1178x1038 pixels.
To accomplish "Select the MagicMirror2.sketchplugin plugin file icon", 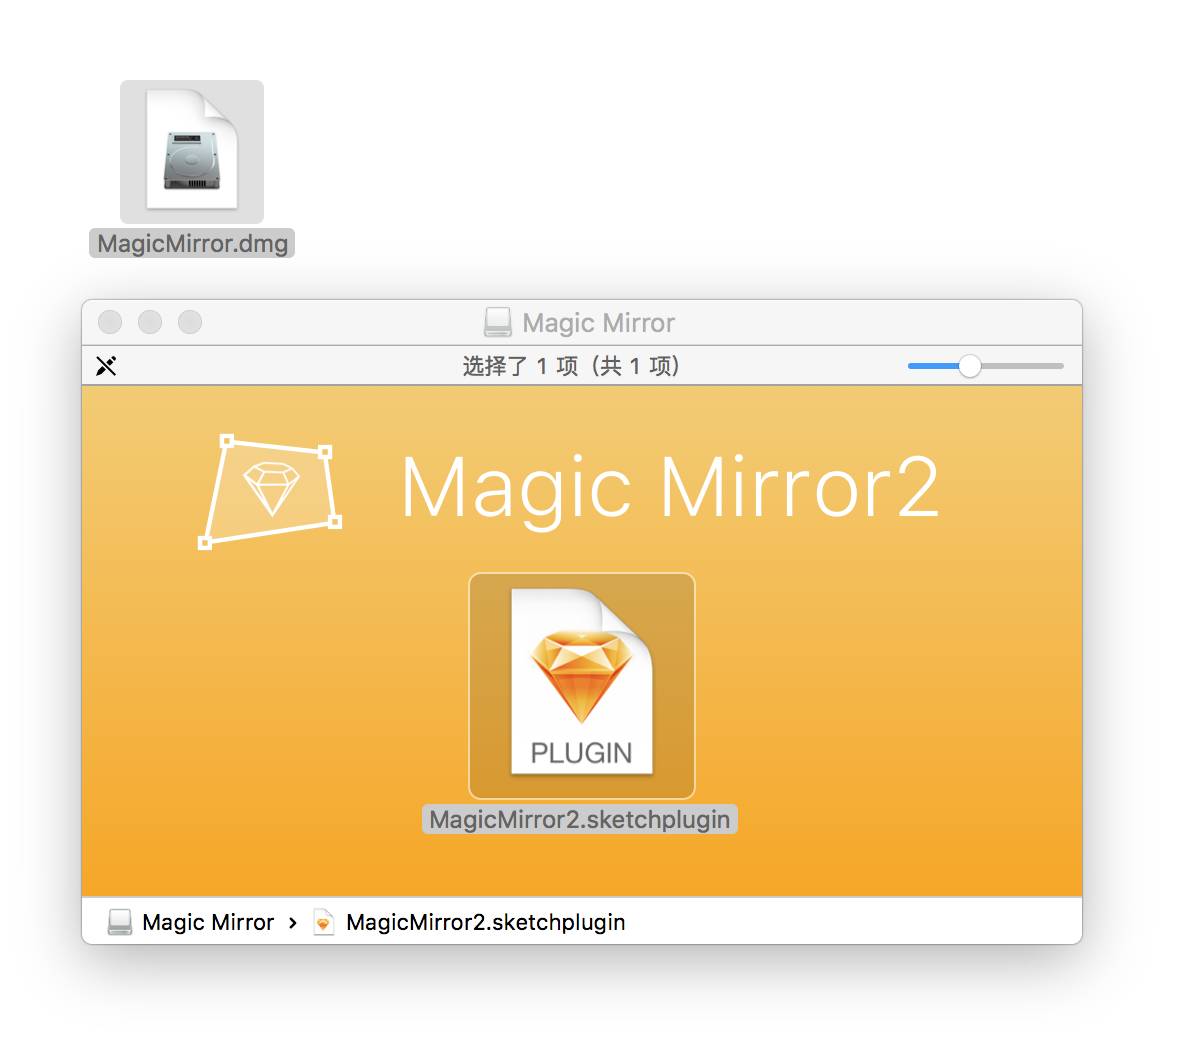I will tap(581, 685).
